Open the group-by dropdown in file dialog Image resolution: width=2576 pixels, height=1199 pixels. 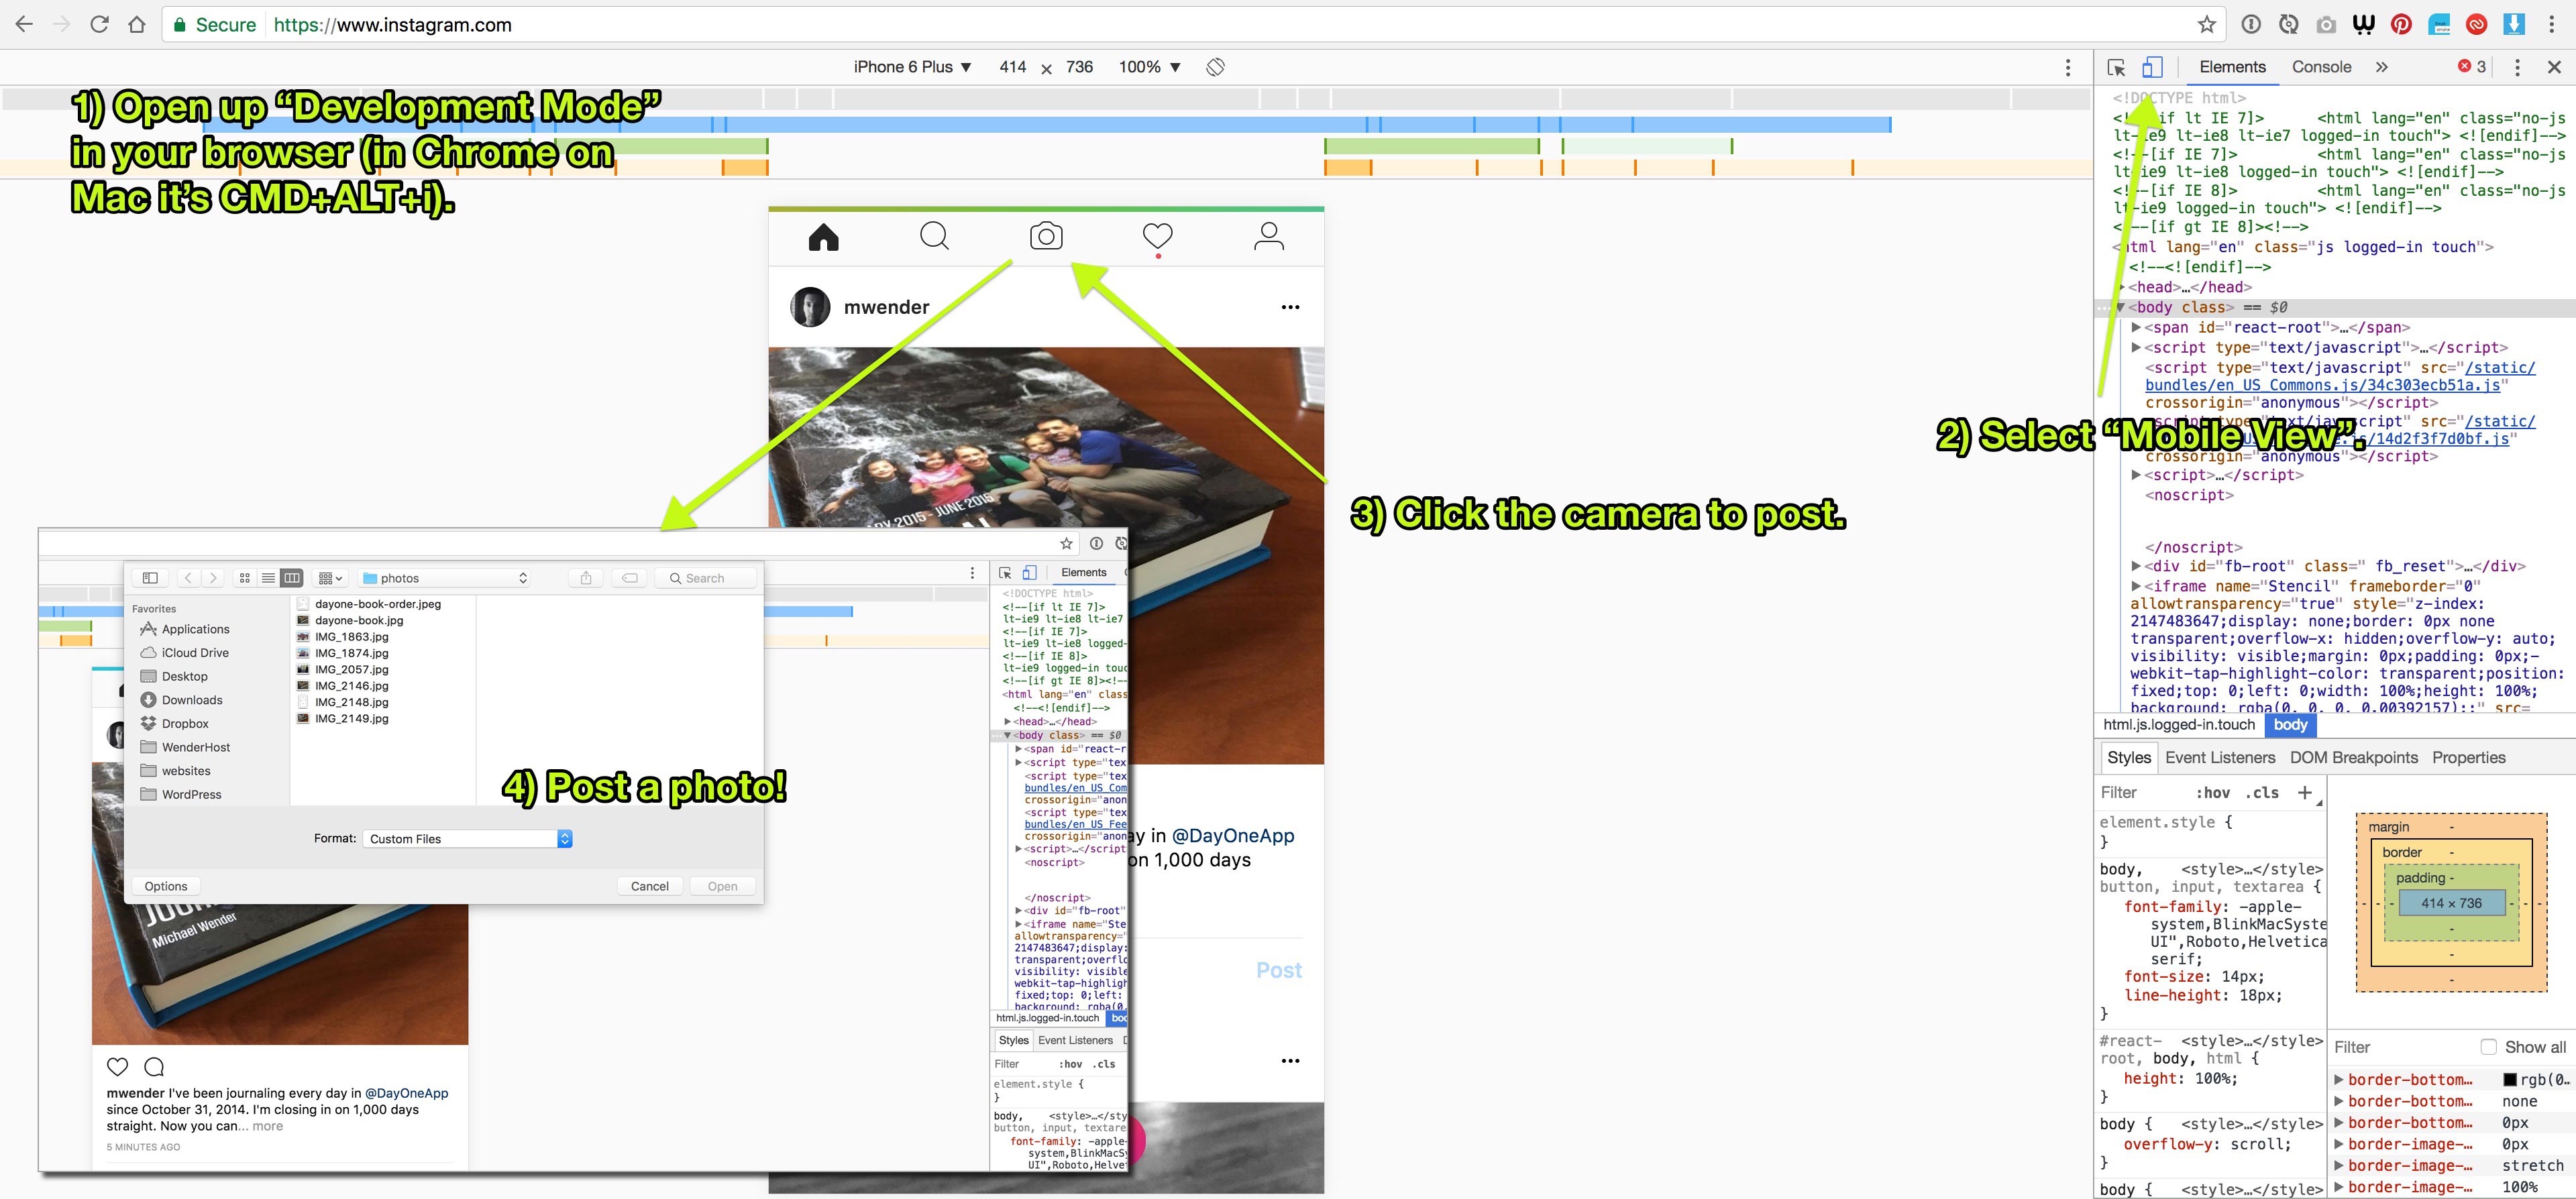[x=330, y=578]
